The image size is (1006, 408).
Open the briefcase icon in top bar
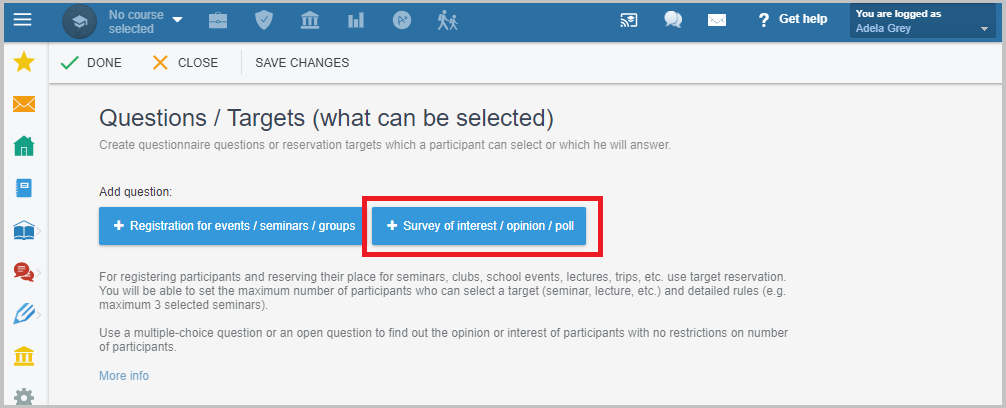[x=218, y=21]
